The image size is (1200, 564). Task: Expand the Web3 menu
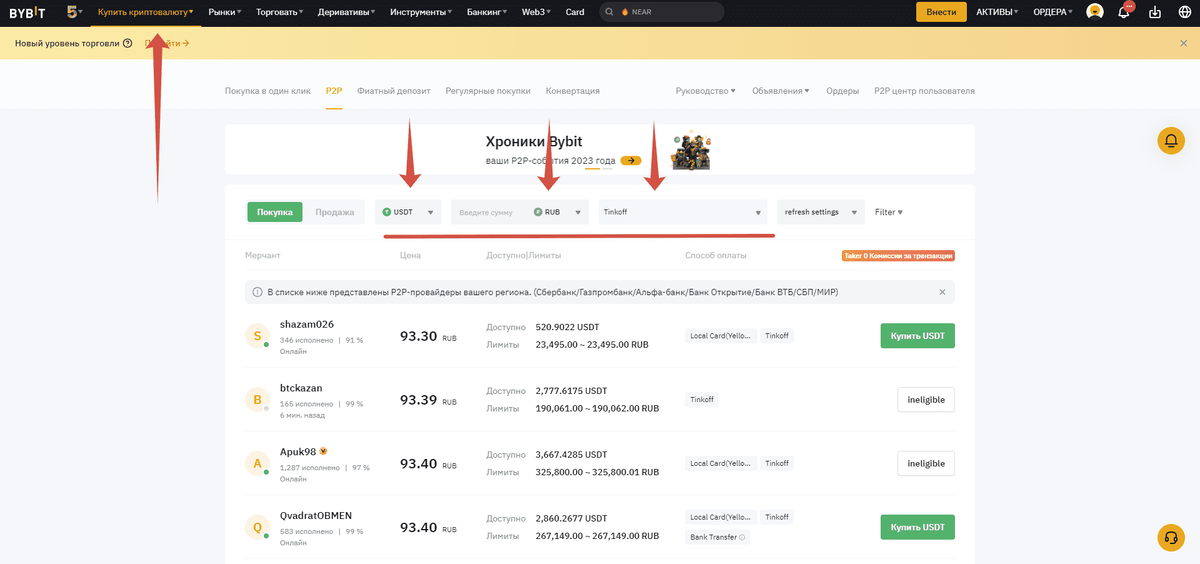click(537, 12)
